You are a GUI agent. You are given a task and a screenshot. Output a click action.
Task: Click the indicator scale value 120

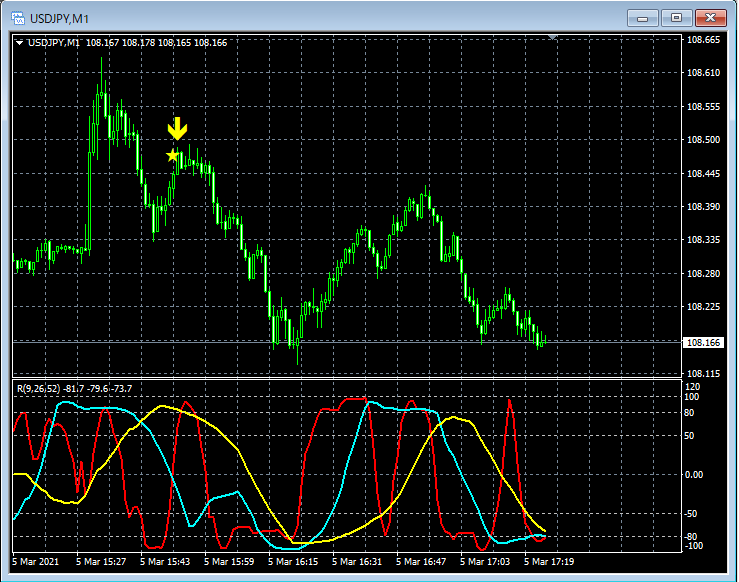(693, 387)
